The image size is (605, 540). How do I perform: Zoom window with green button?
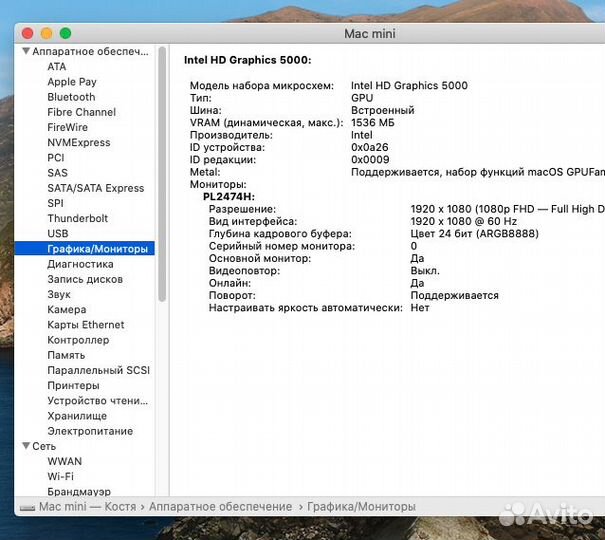tap(66, 33)
